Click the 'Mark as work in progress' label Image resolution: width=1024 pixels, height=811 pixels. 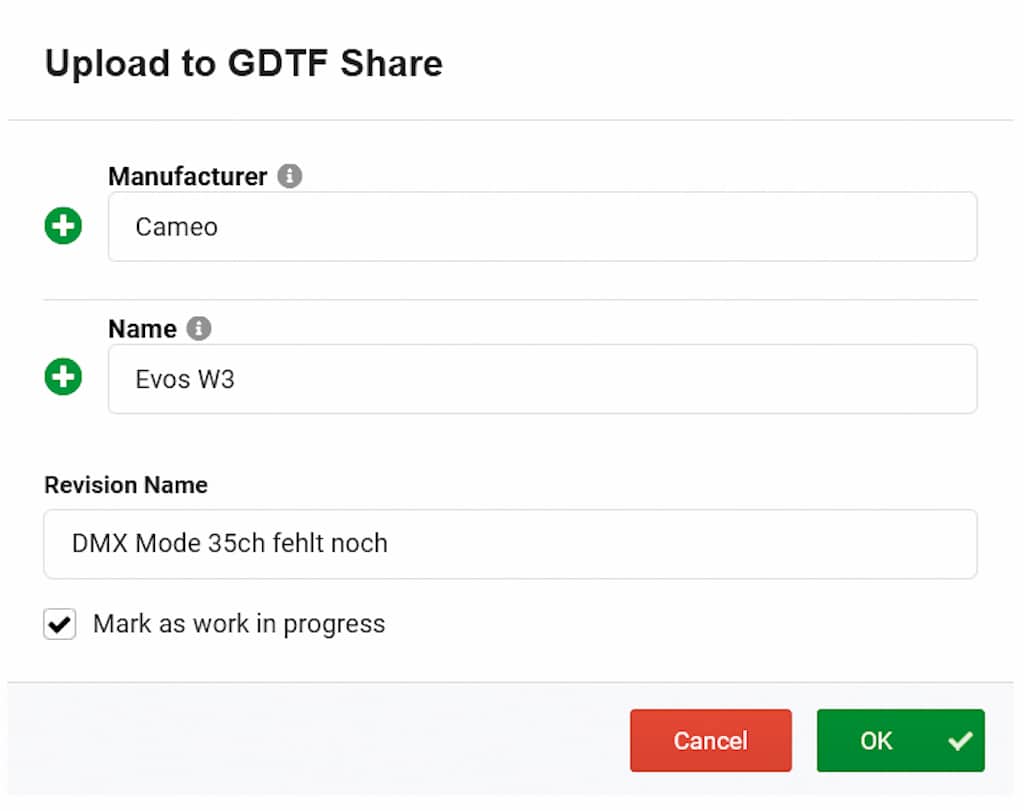(x=238, y=624)
